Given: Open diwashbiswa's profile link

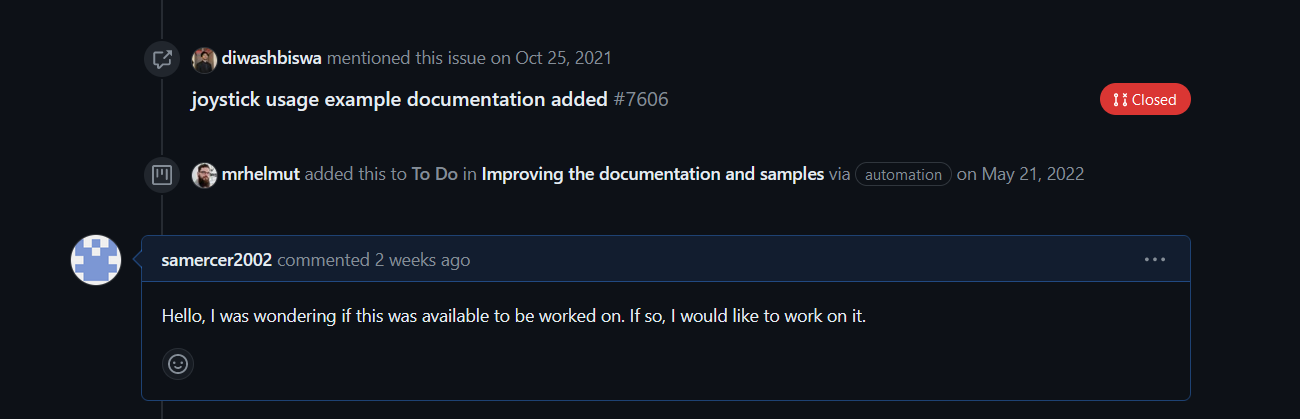Looking at the screenshot, I should point(272,58).
